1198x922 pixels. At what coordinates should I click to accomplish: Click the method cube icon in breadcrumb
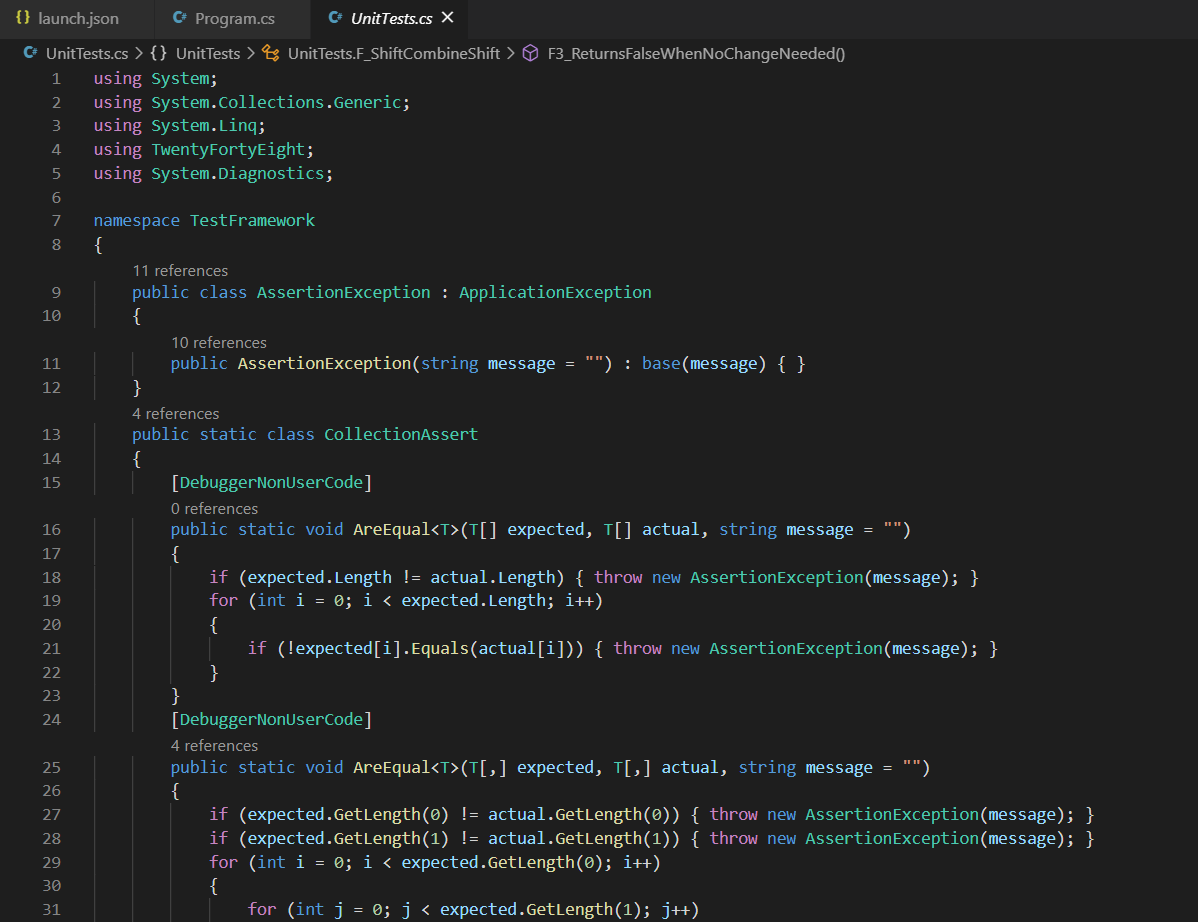coord(530,53)
